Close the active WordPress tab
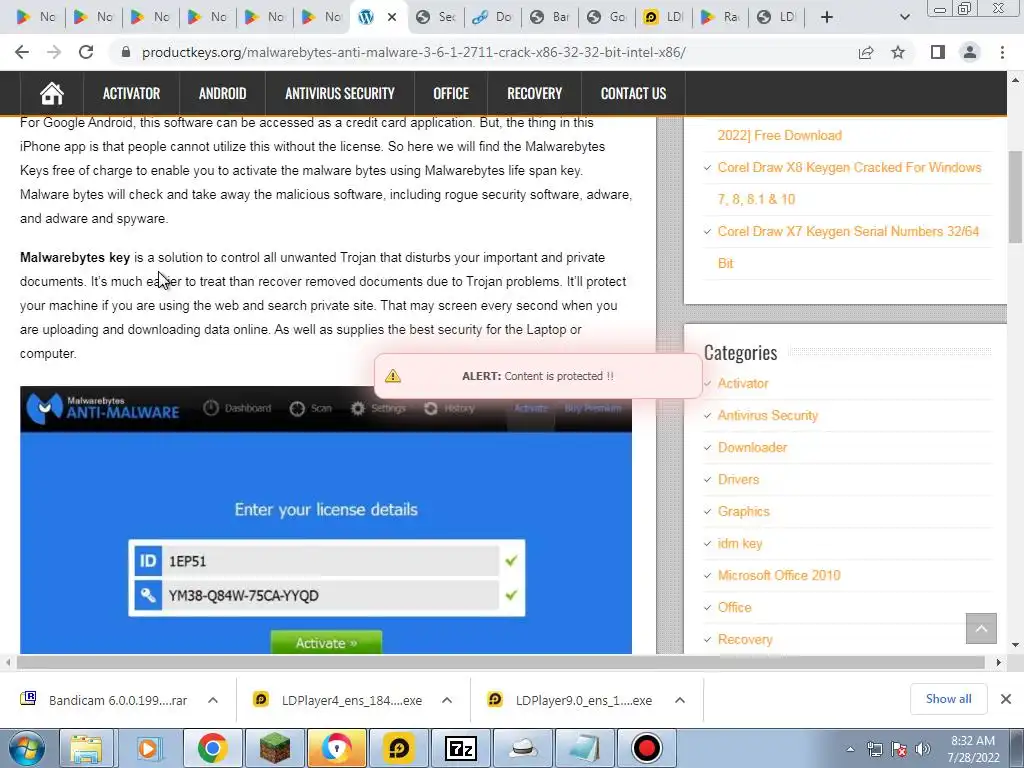 [x=392, y=17]
